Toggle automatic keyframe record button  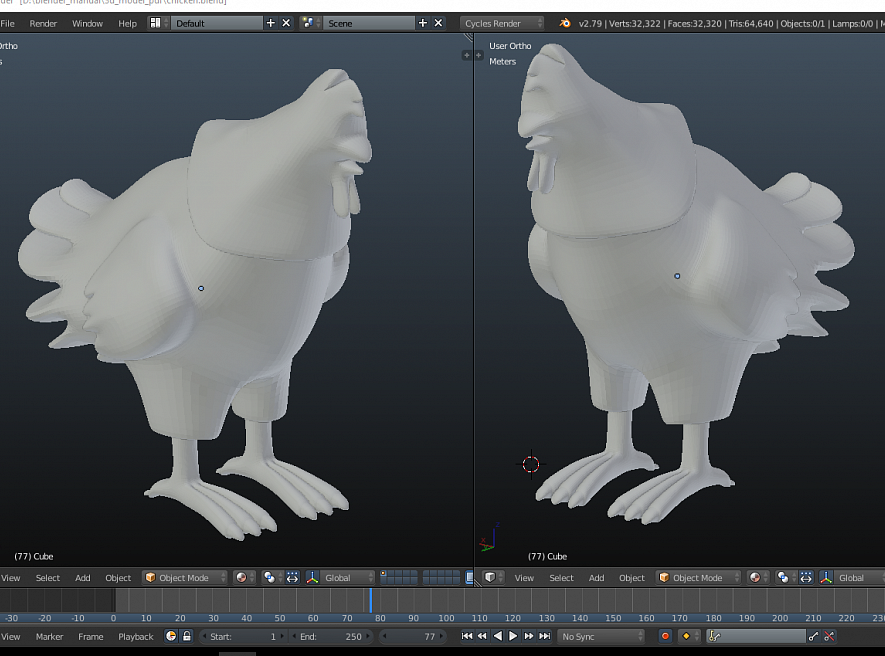point(664,636)
